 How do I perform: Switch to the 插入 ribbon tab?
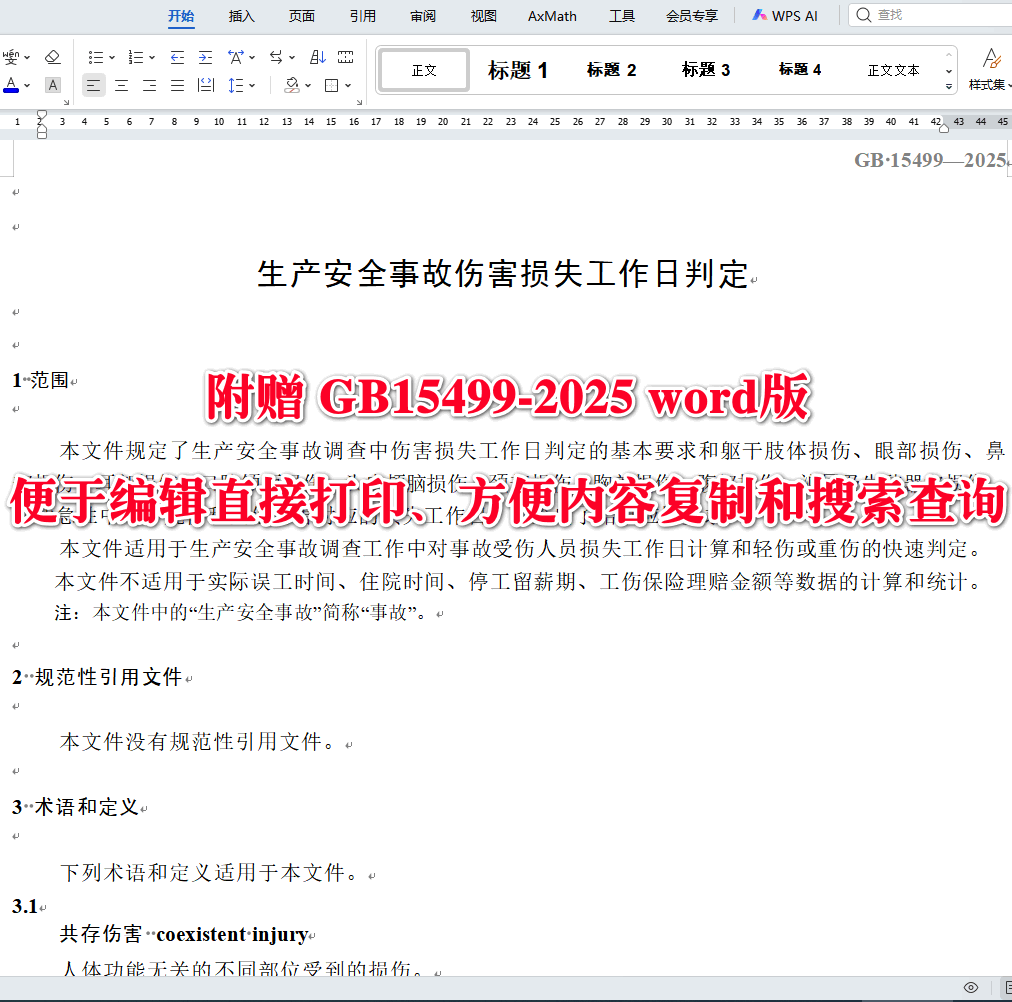243,15
